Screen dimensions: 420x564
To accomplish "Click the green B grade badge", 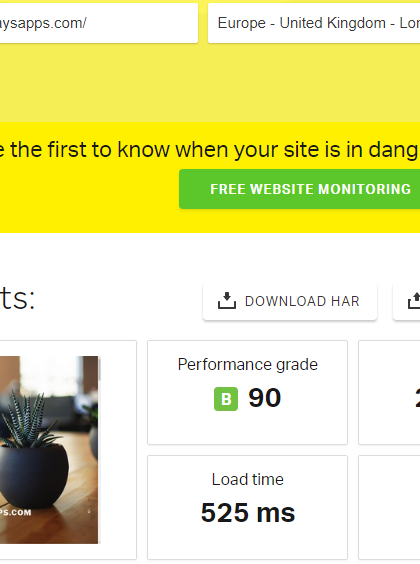I will [x=226, y=399].
